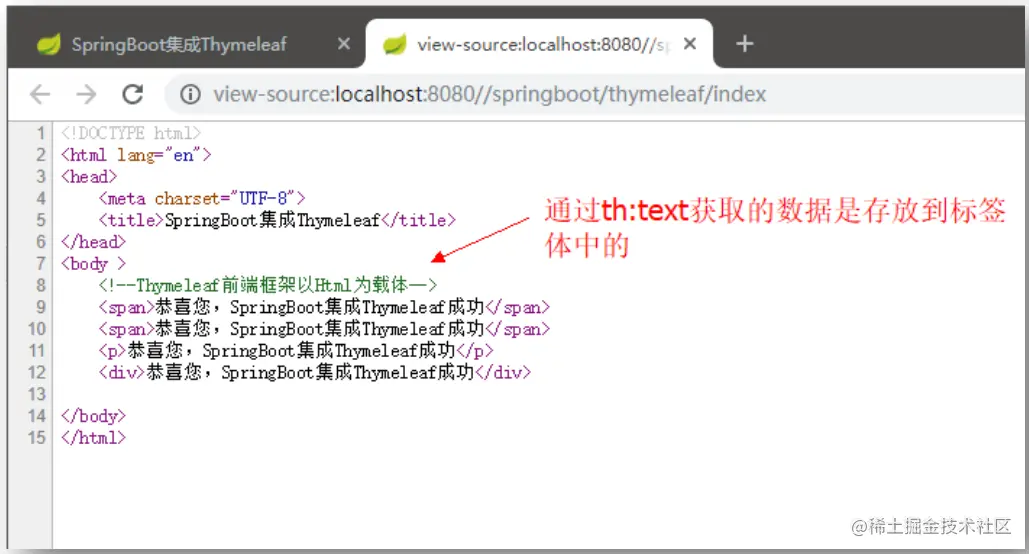Click the <div>恭喜您 line

(x=315, y=372)
